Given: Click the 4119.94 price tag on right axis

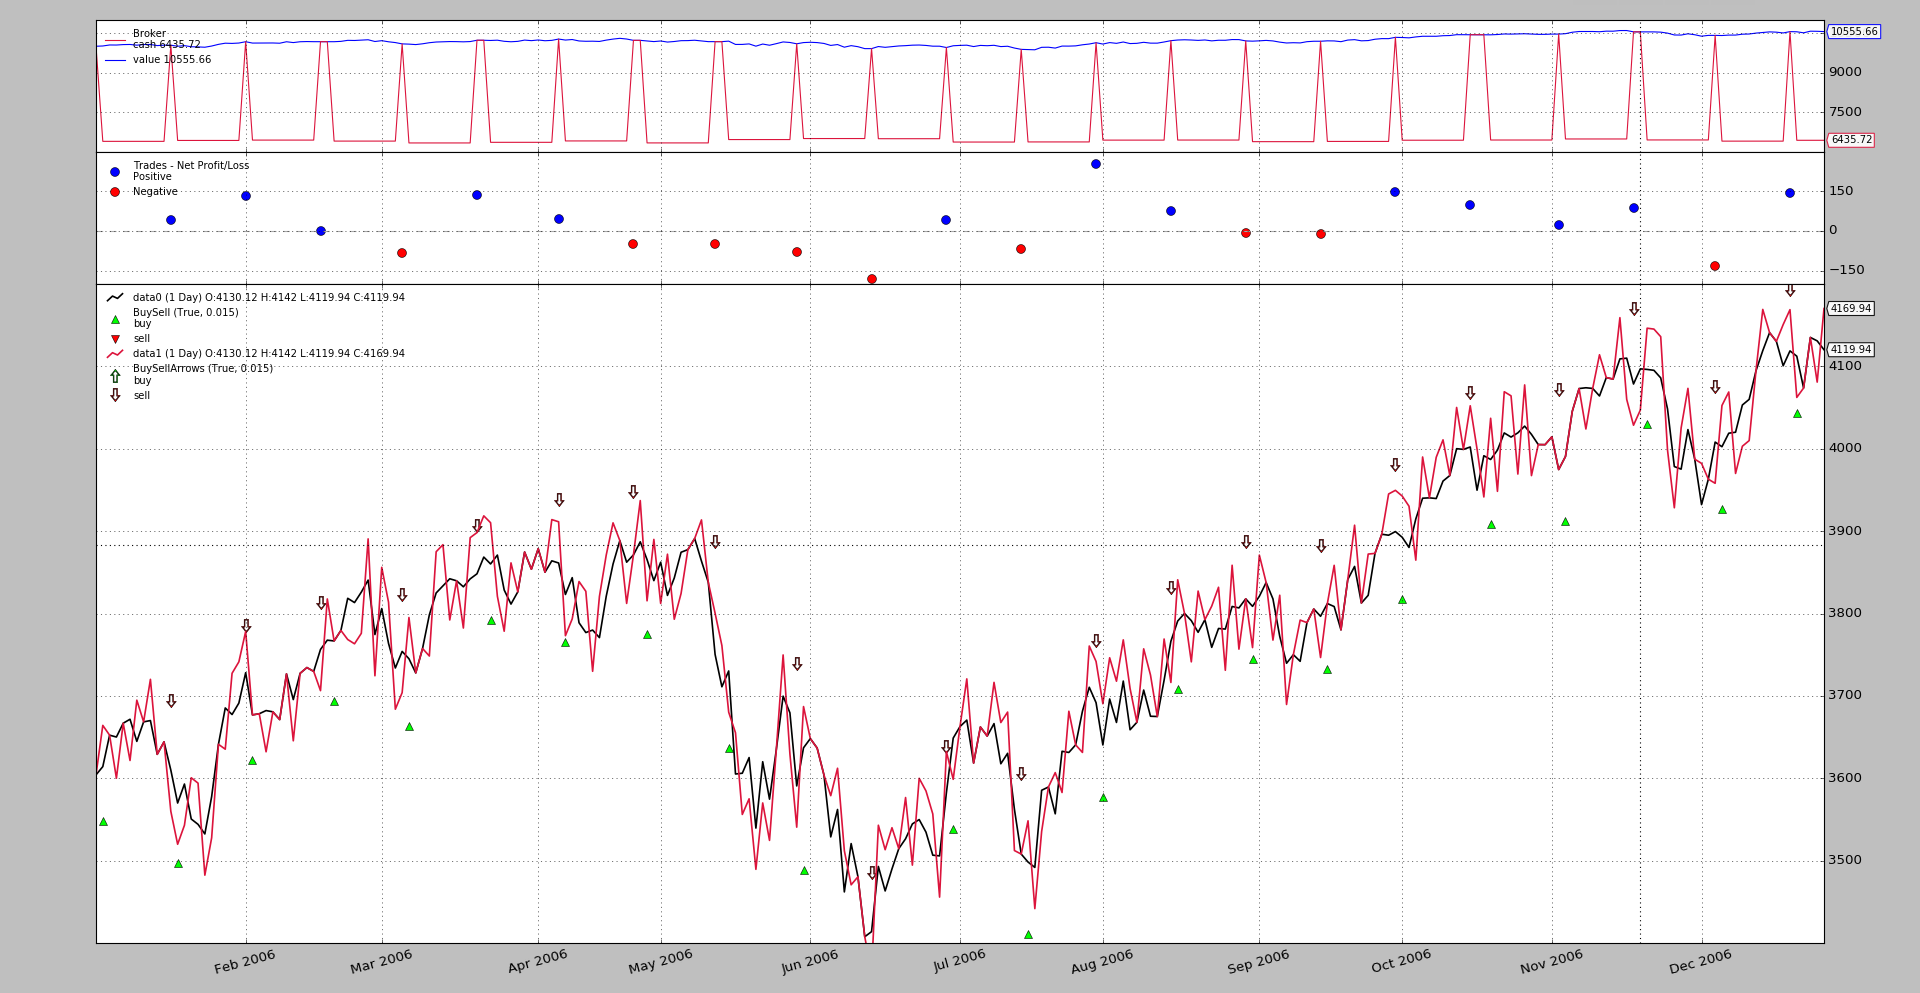Looking at the screenshot, I should click(1850, 350).
